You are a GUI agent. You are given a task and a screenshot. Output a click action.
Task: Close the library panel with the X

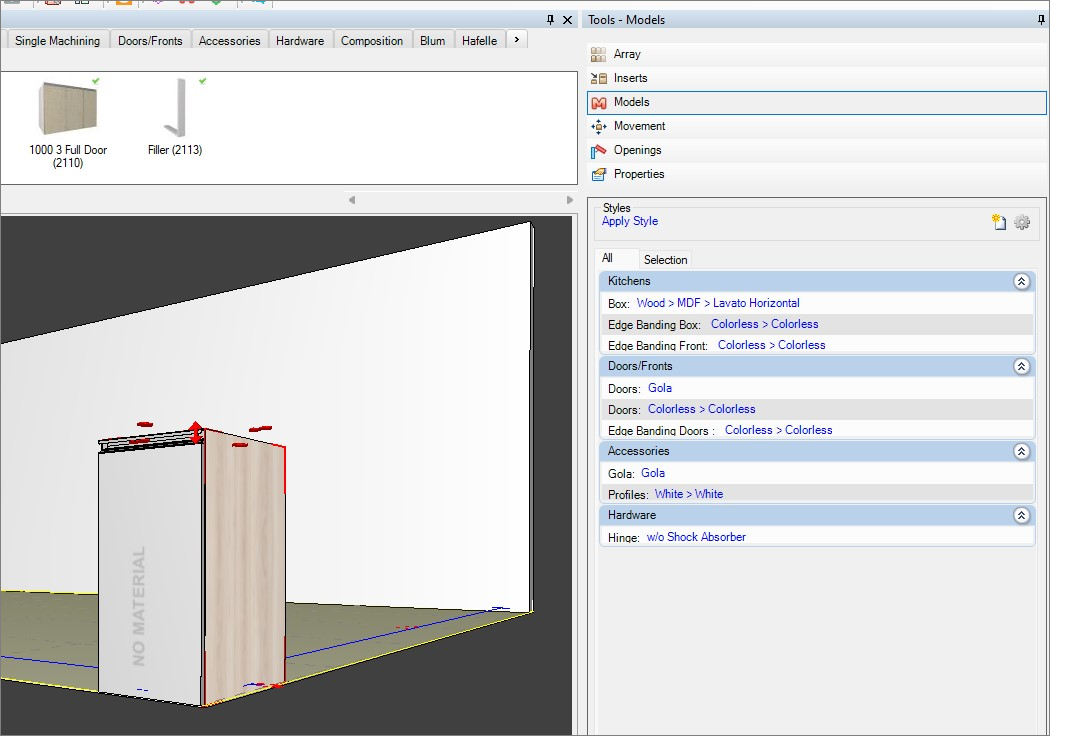pos(568,20)
